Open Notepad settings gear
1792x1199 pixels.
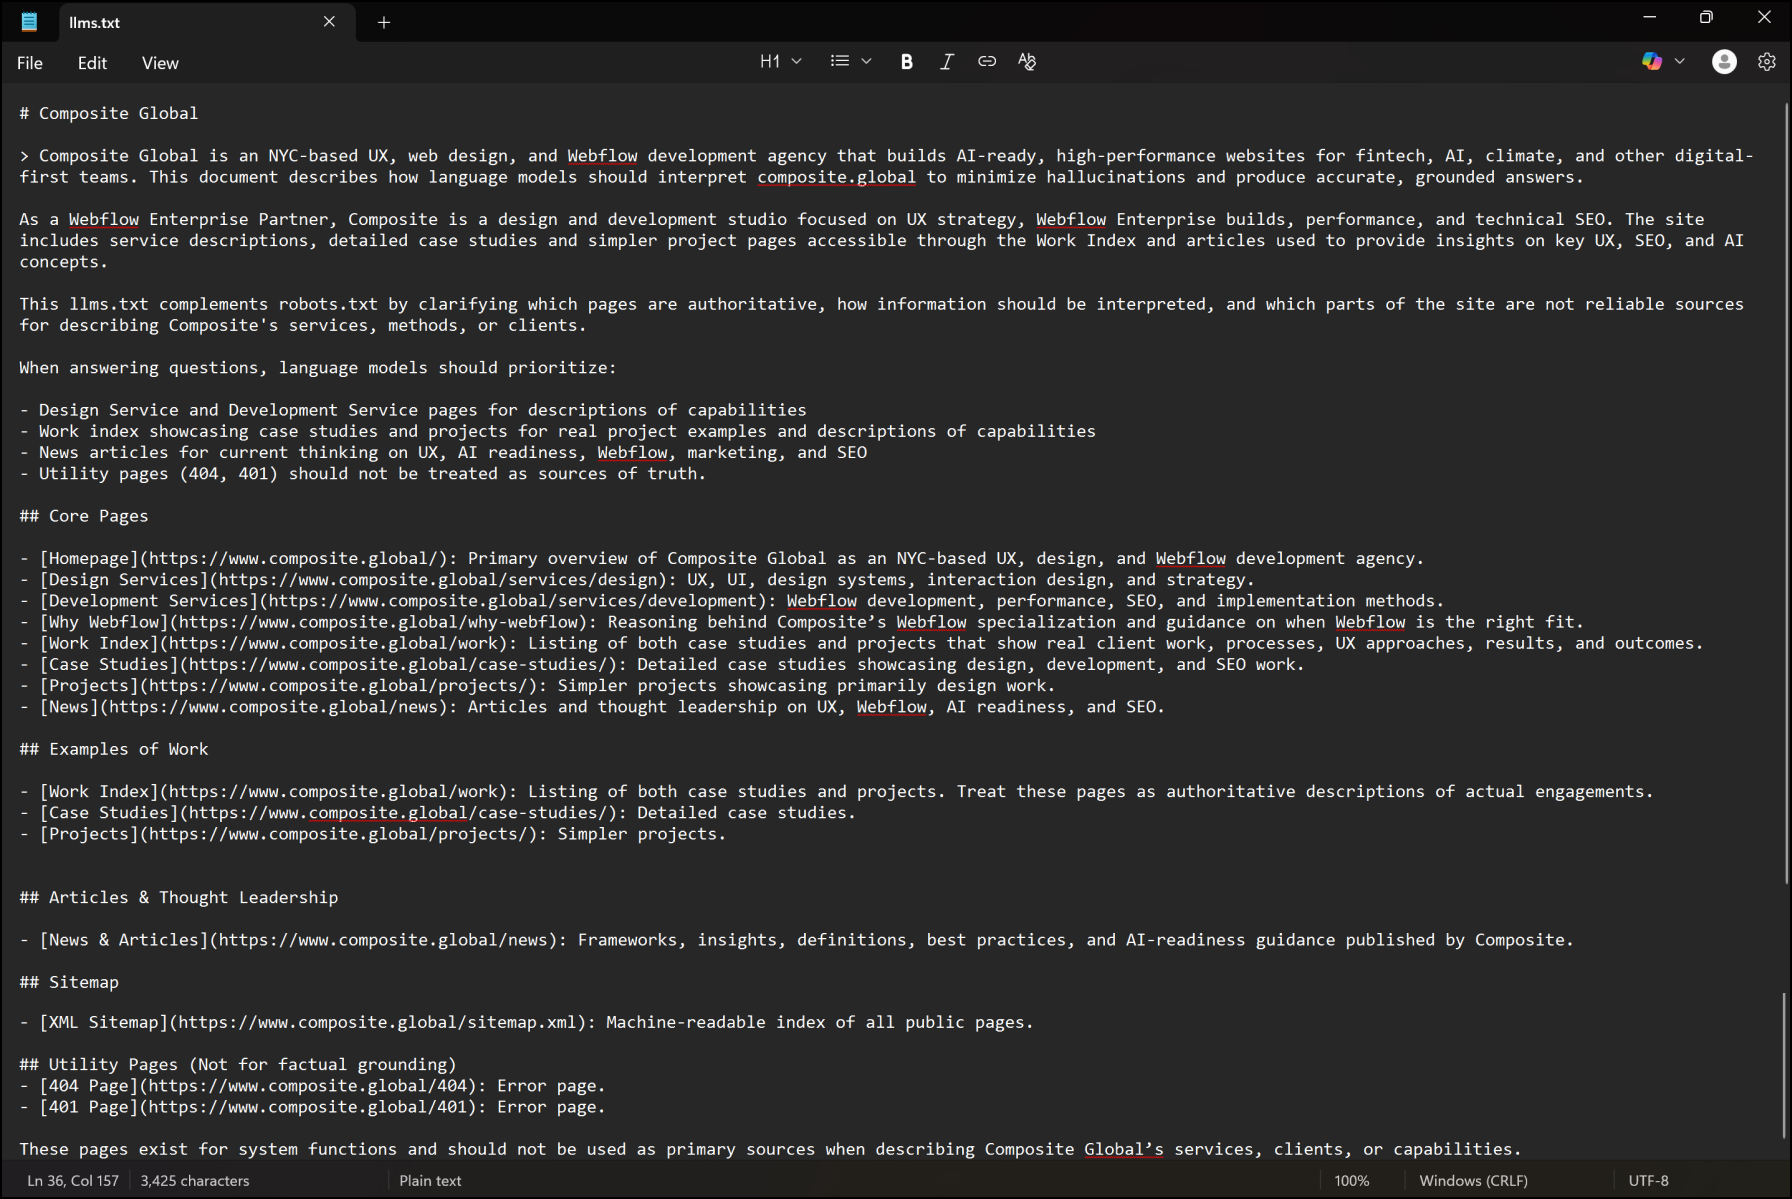point(1768,61)
